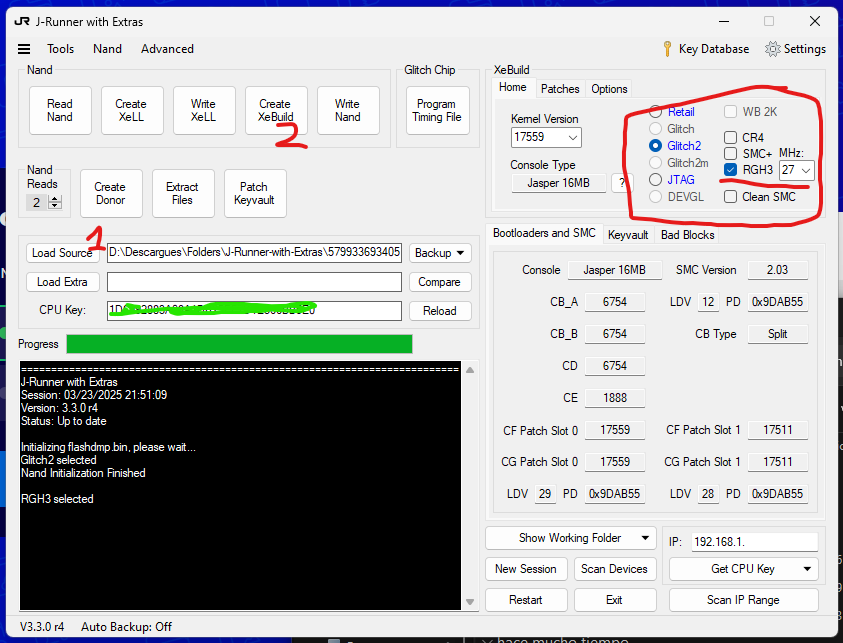The width and height of the screenshot is (843, 643).
Task: Click the Patch Keyvault button
Action: click(x=255, y=194)
